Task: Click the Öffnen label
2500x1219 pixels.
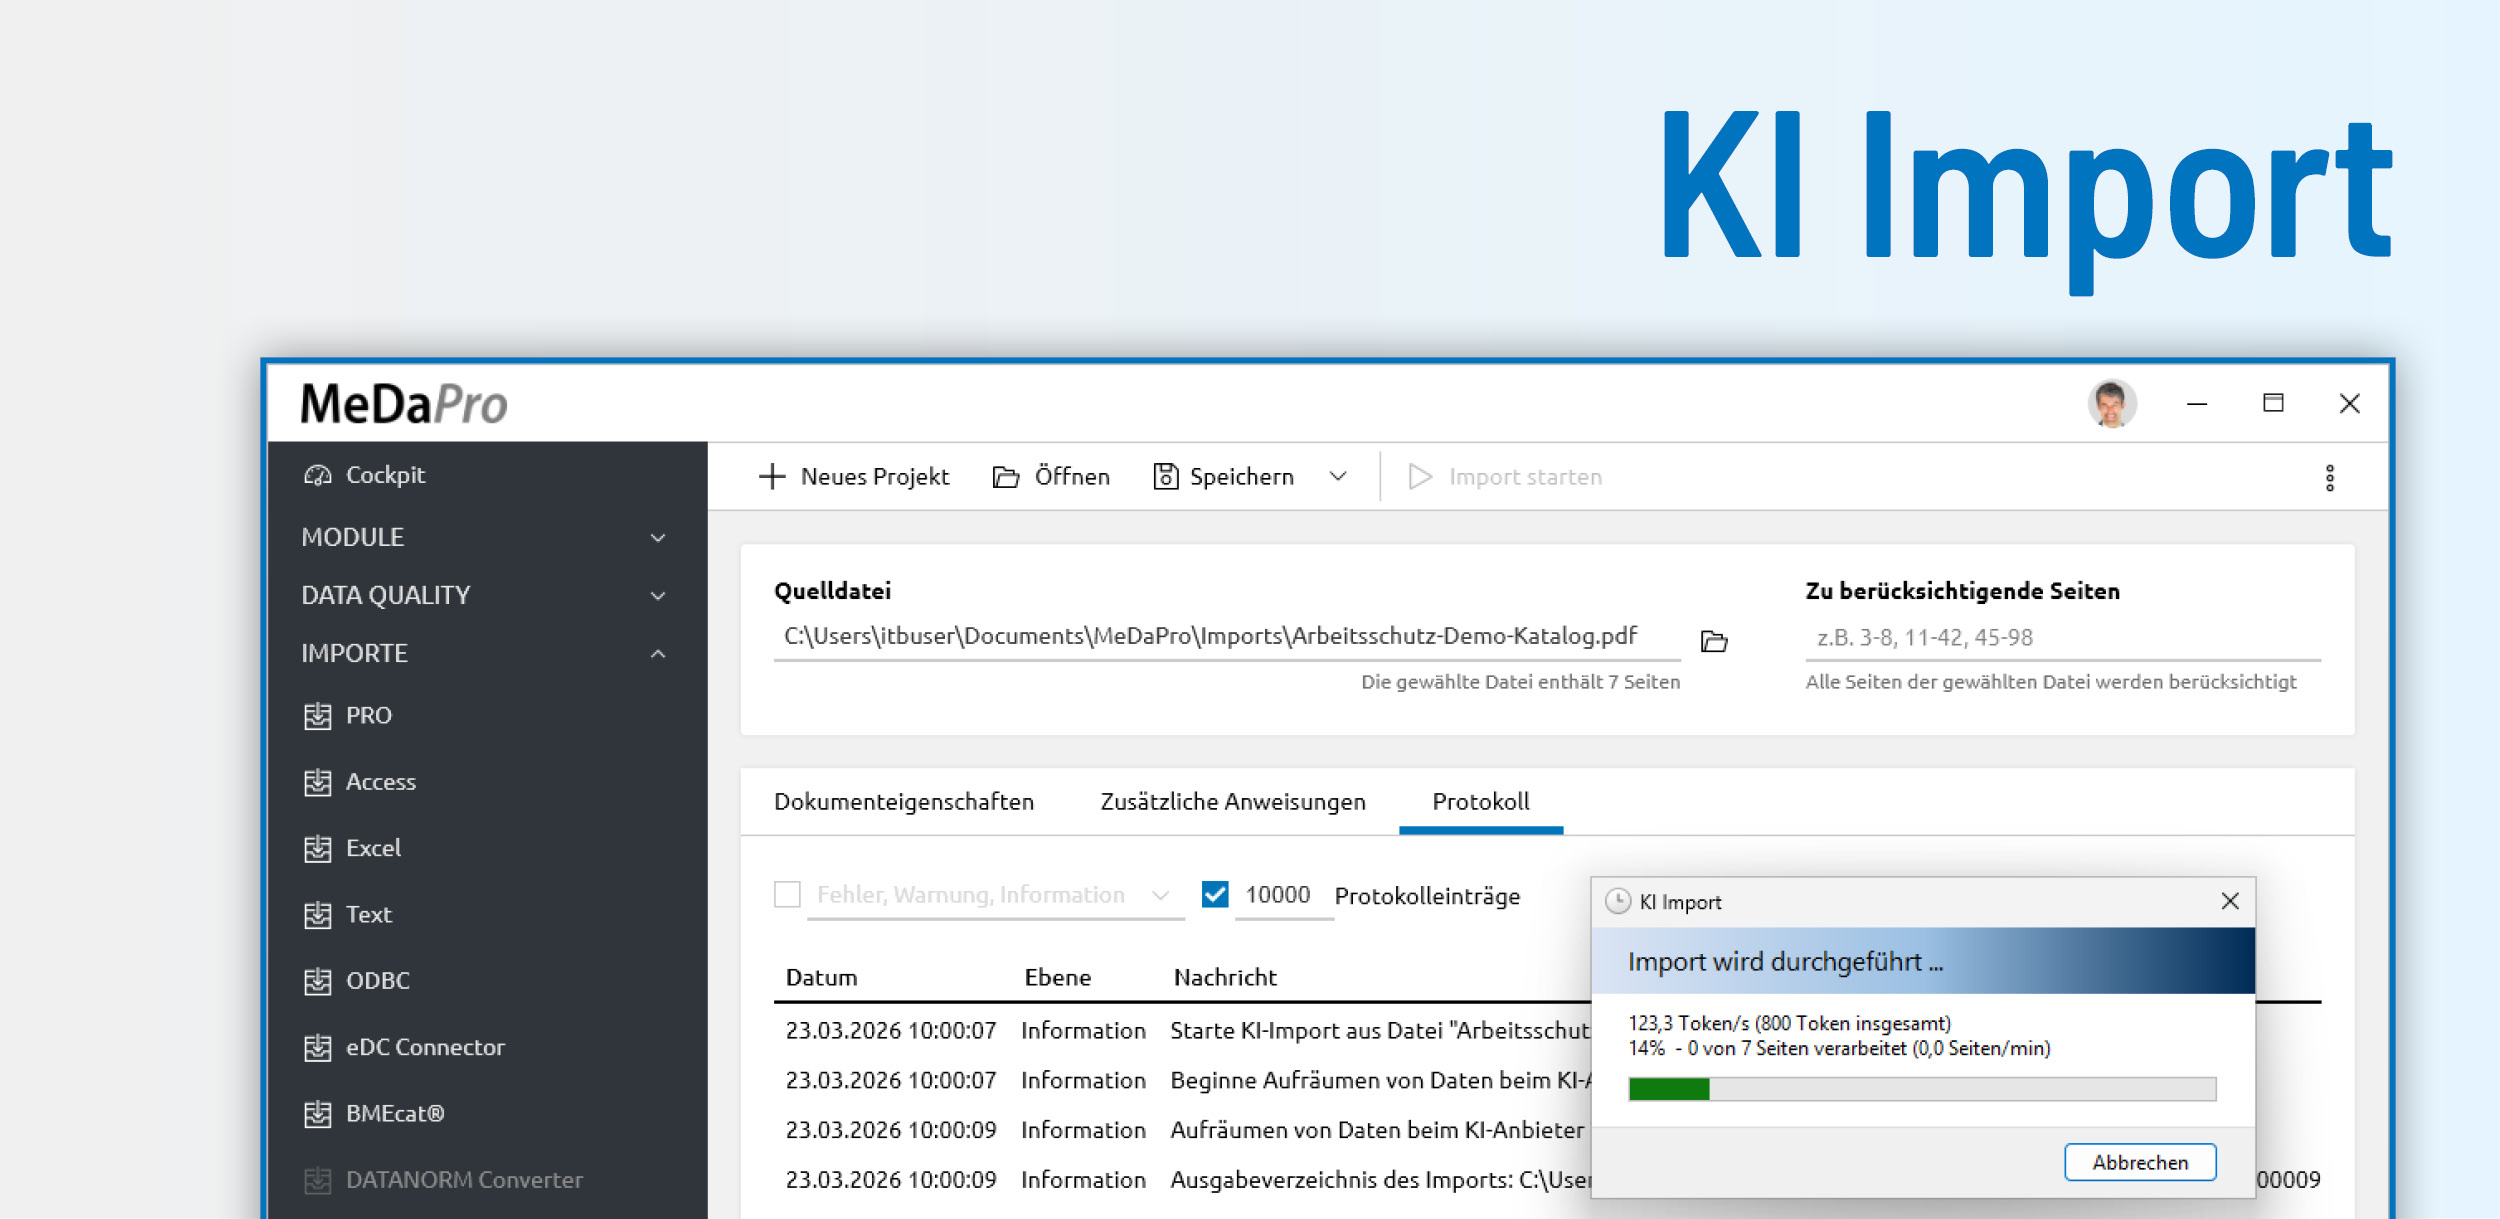Action: (1072, 477)
